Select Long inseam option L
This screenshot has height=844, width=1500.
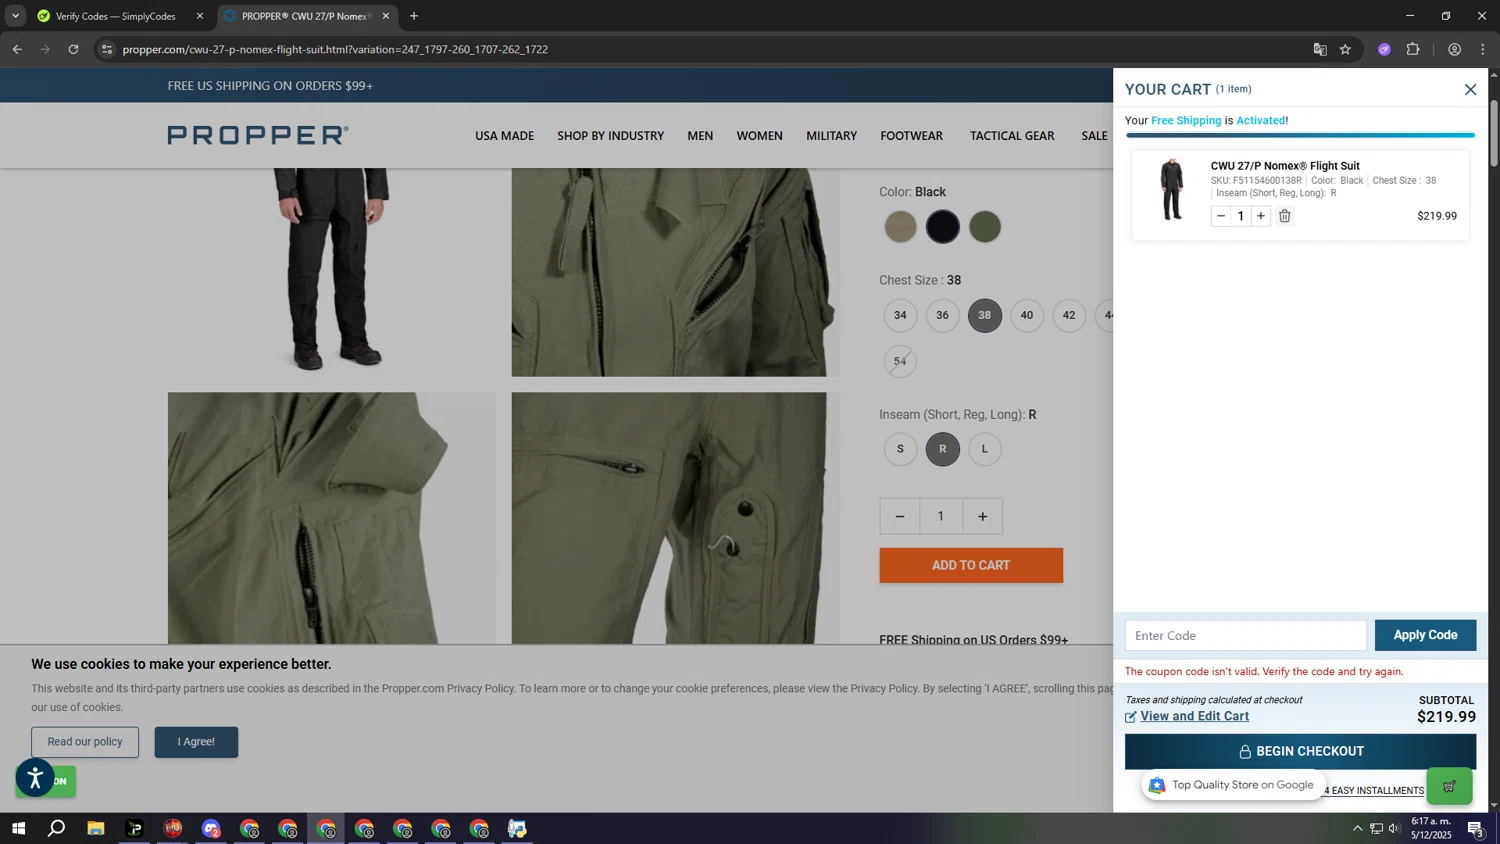(x=985, y=449)
